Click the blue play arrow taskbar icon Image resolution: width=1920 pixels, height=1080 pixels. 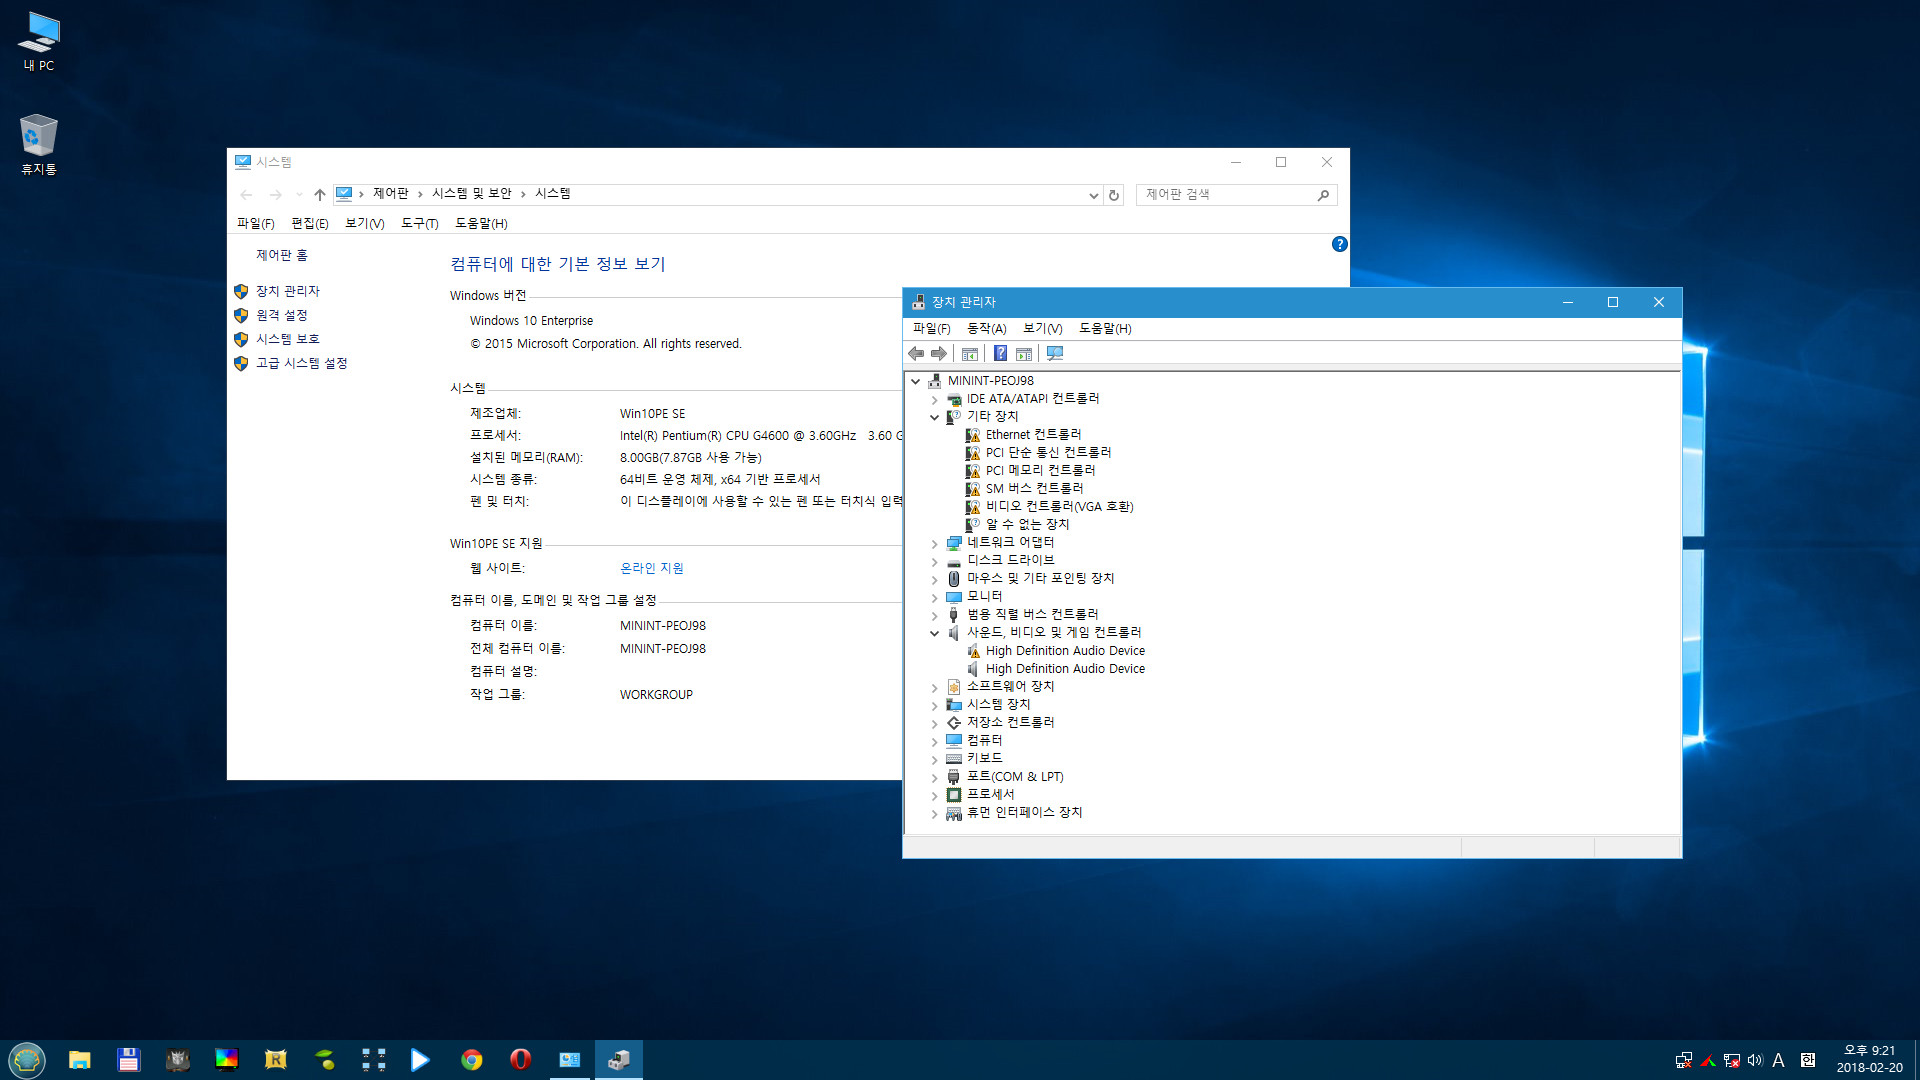[421, 1060]
